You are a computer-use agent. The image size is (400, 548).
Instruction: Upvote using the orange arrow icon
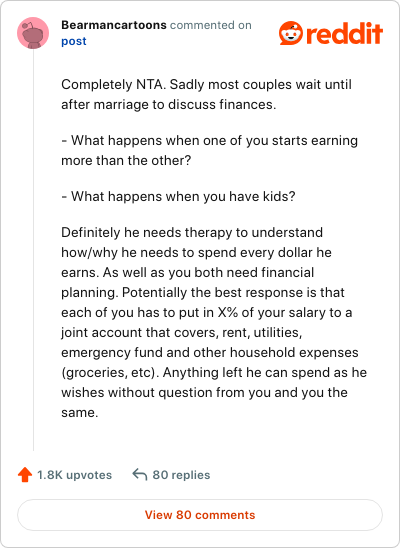(25, 475)
